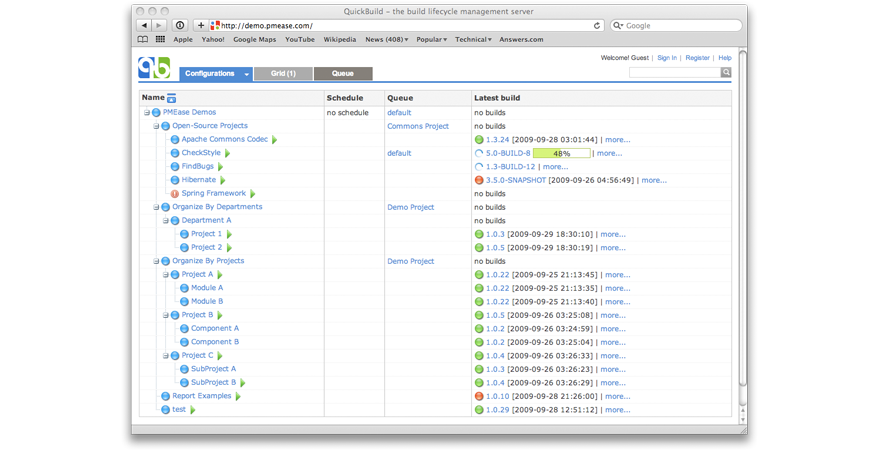Image resolution: width=880 pixels, height=450 pixels.
Task: Open the News (408) bookmarks dropdown
Action: pyautogui.click(x=387, y=39)
